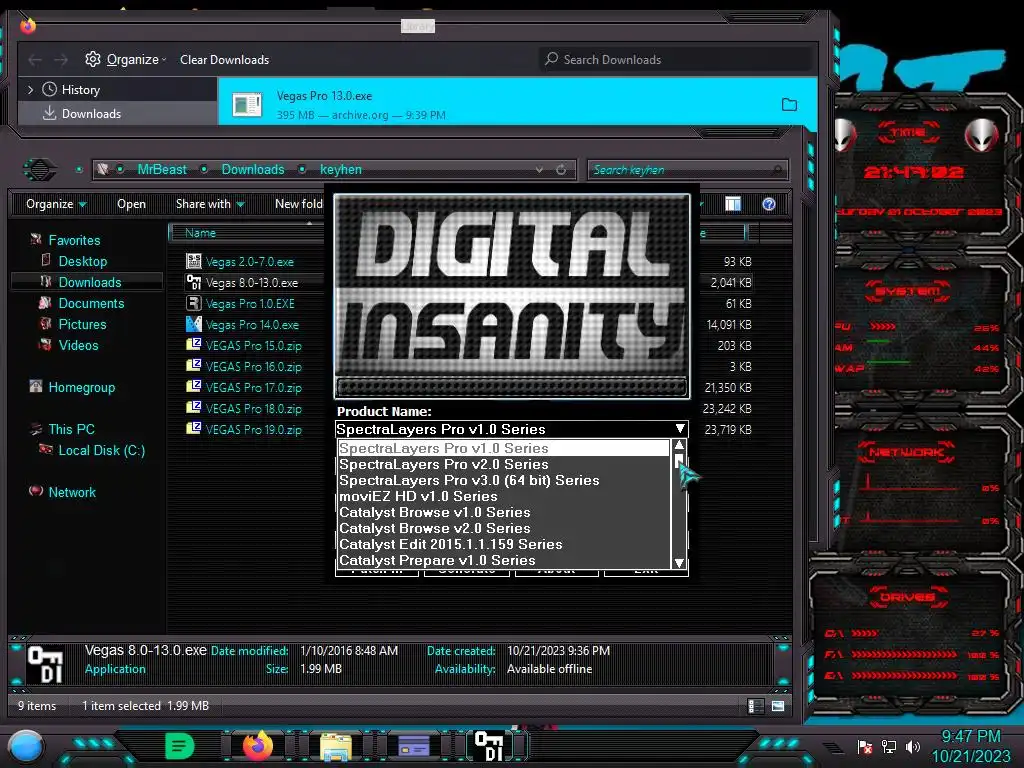
Task: Choose moviEZ HD v1.0 Series
Action: click(x=503, y=496)
